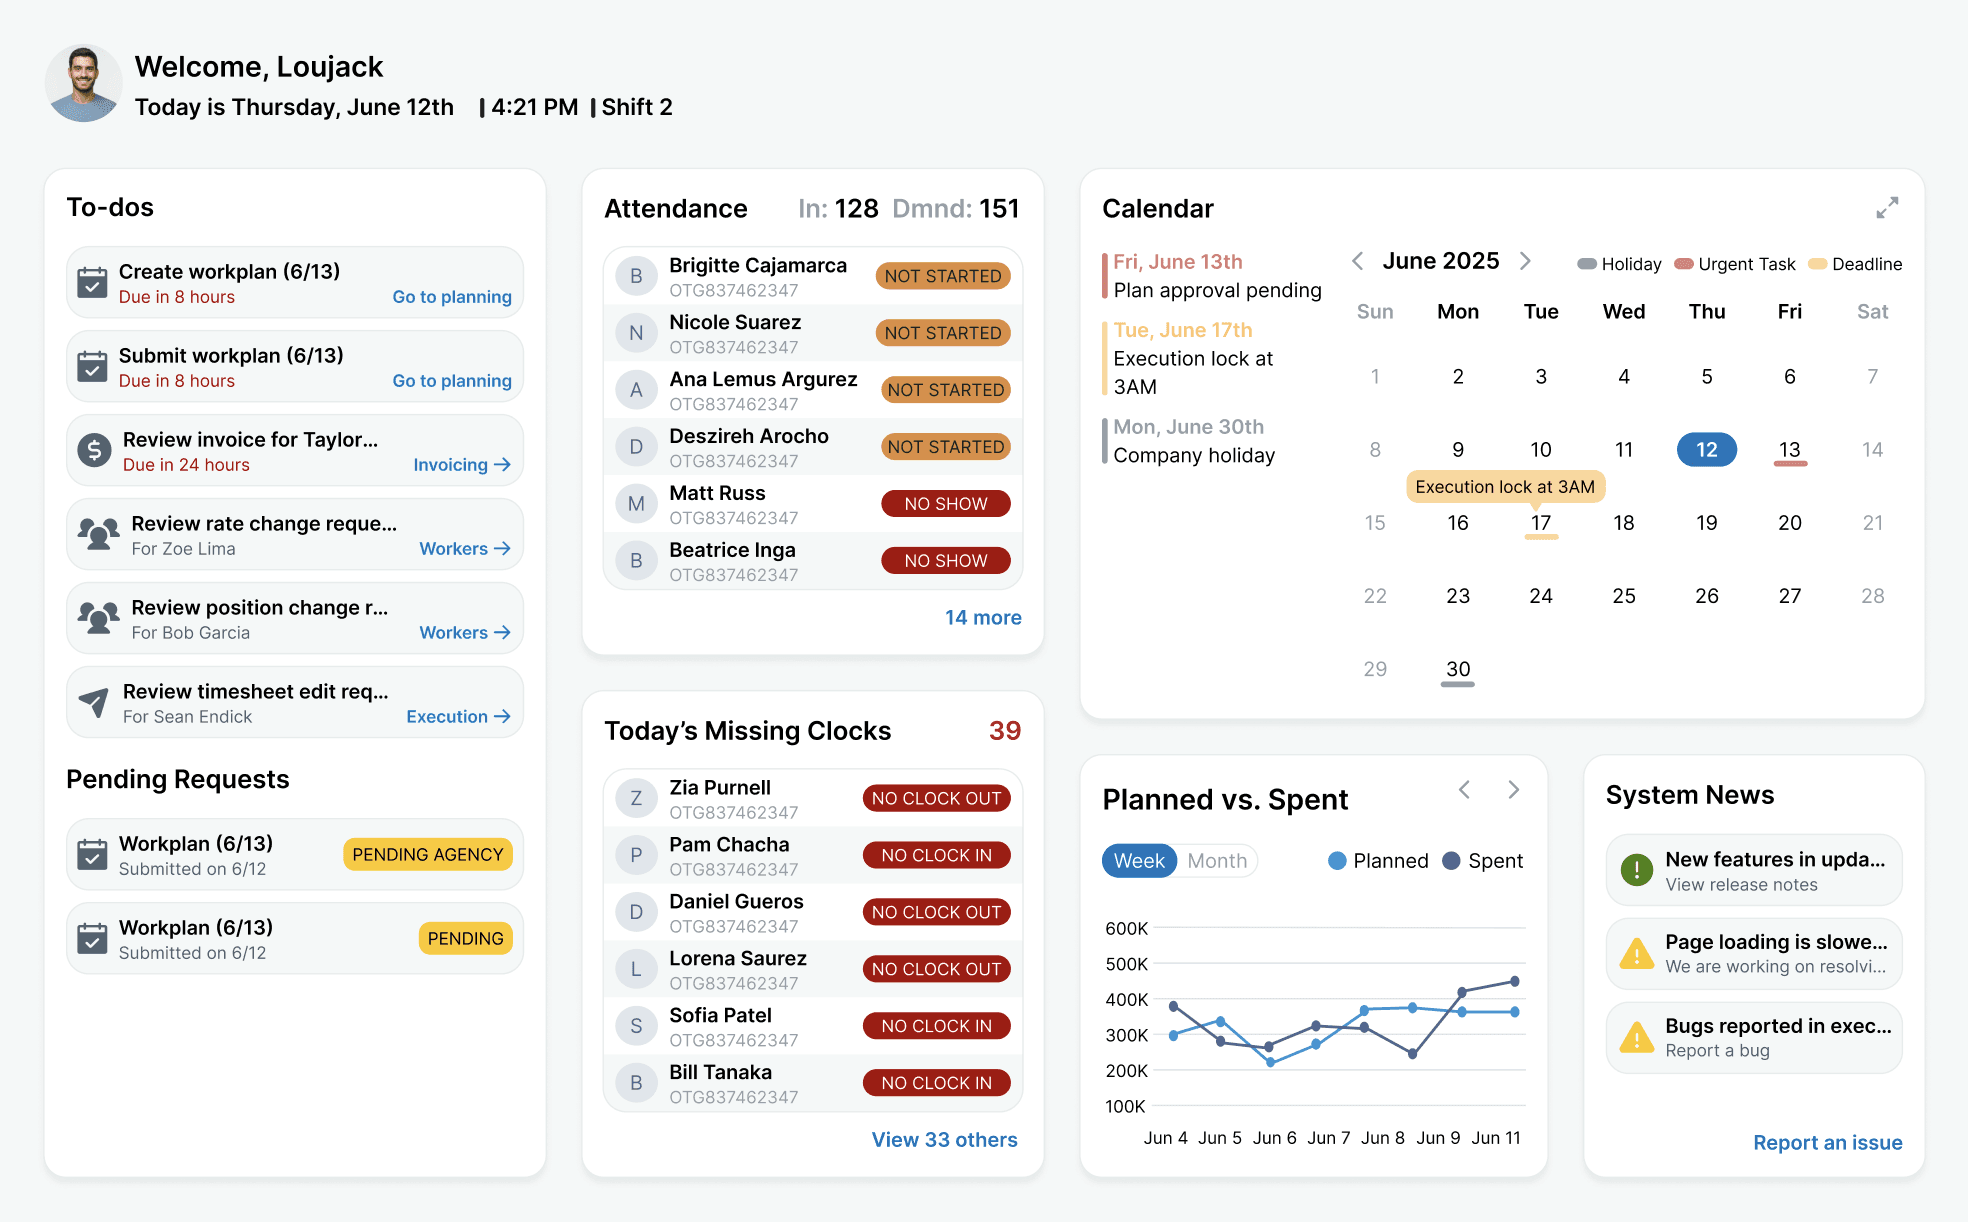Click the calendar-check icon for Create workplan

[93, 283]
